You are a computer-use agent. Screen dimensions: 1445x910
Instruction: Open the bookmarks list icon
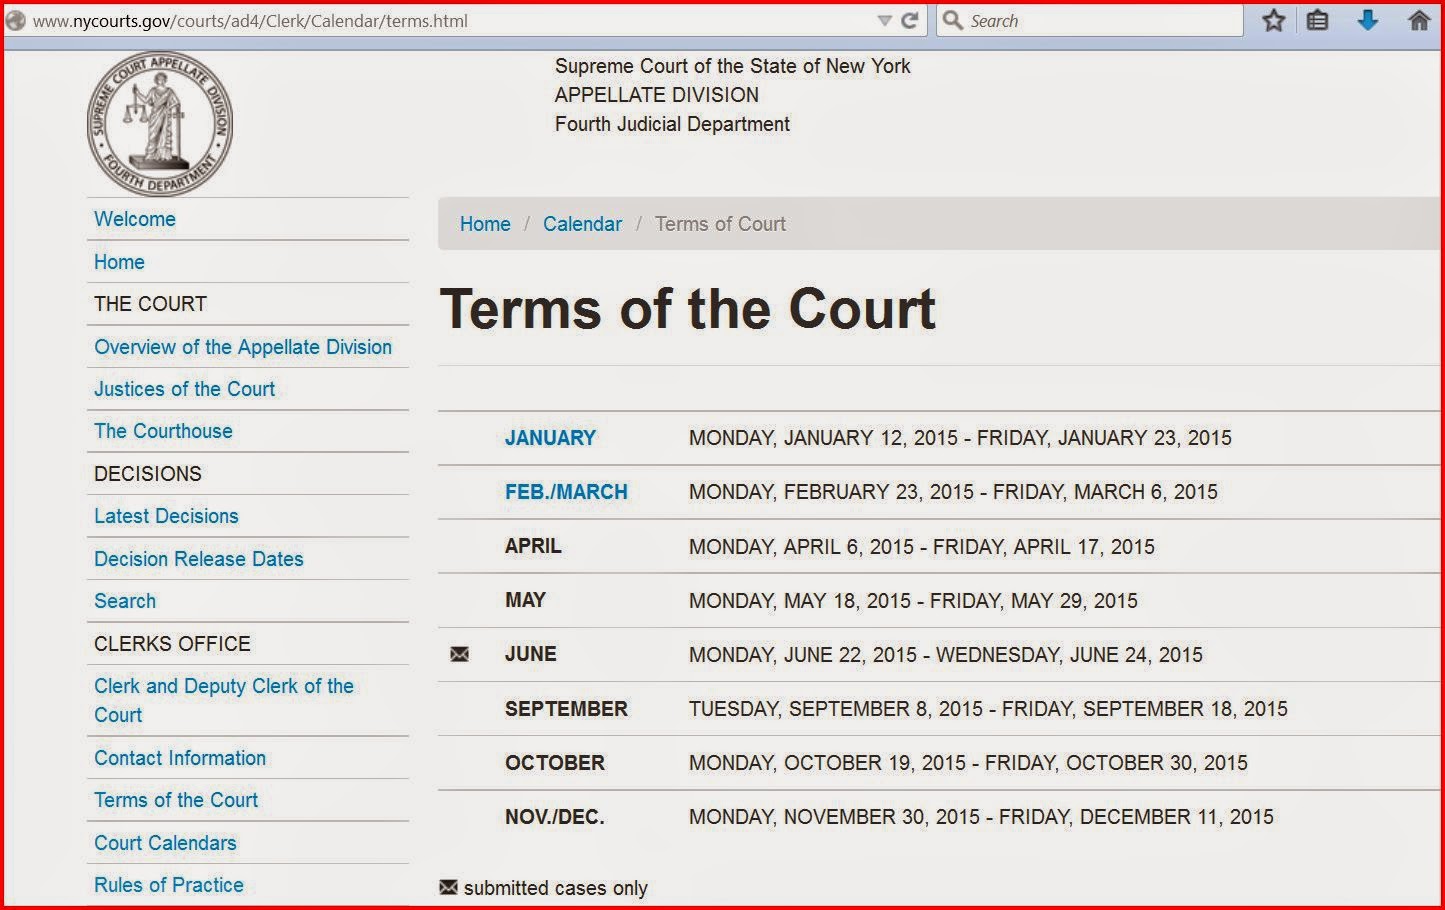click(1318, 20)
